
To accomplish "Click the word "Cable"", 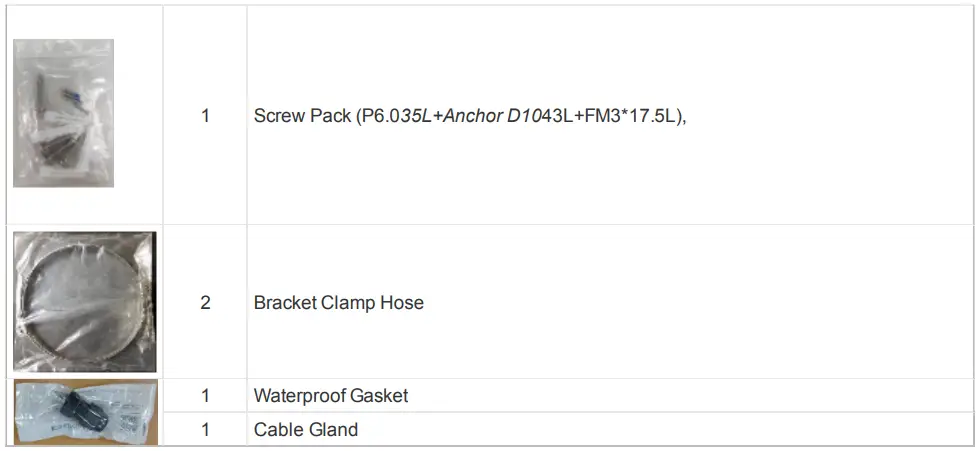I will [278, 430].
